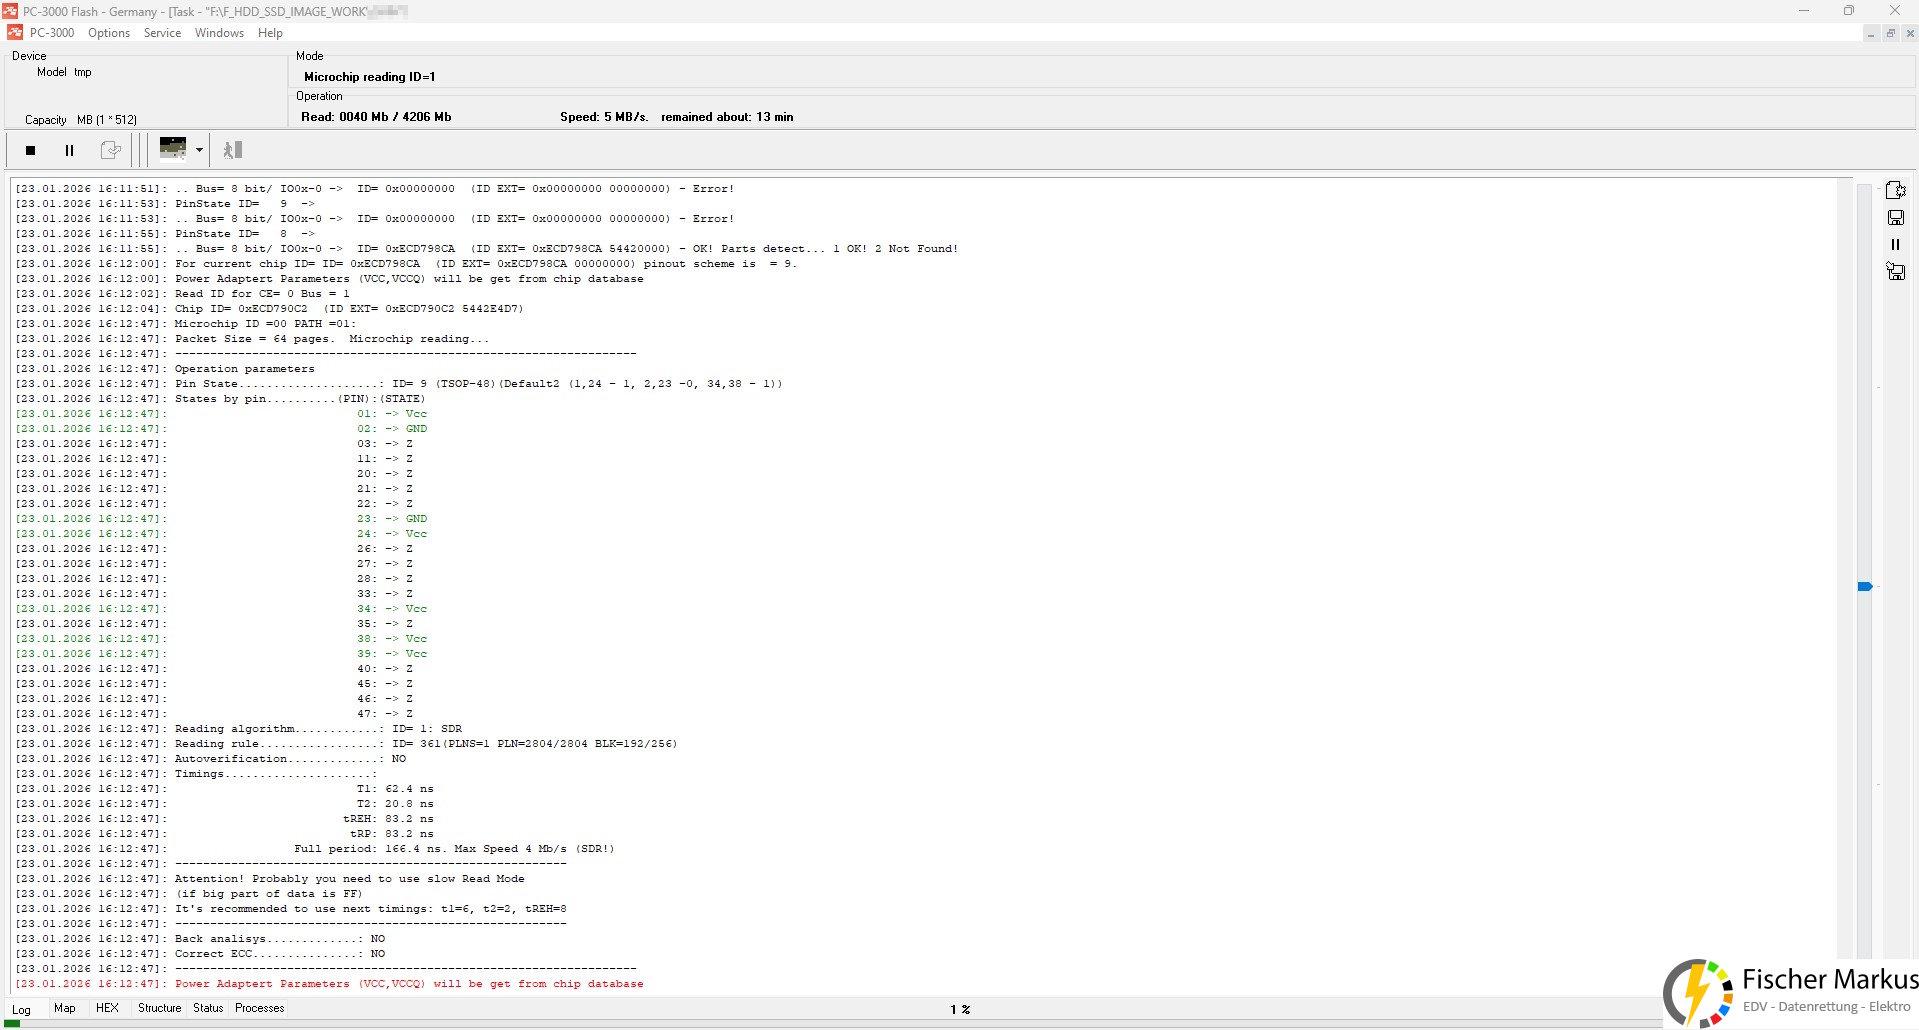The image size is (1919, 1030).
Task: Open the Windows menu
Action: (219, 33)
